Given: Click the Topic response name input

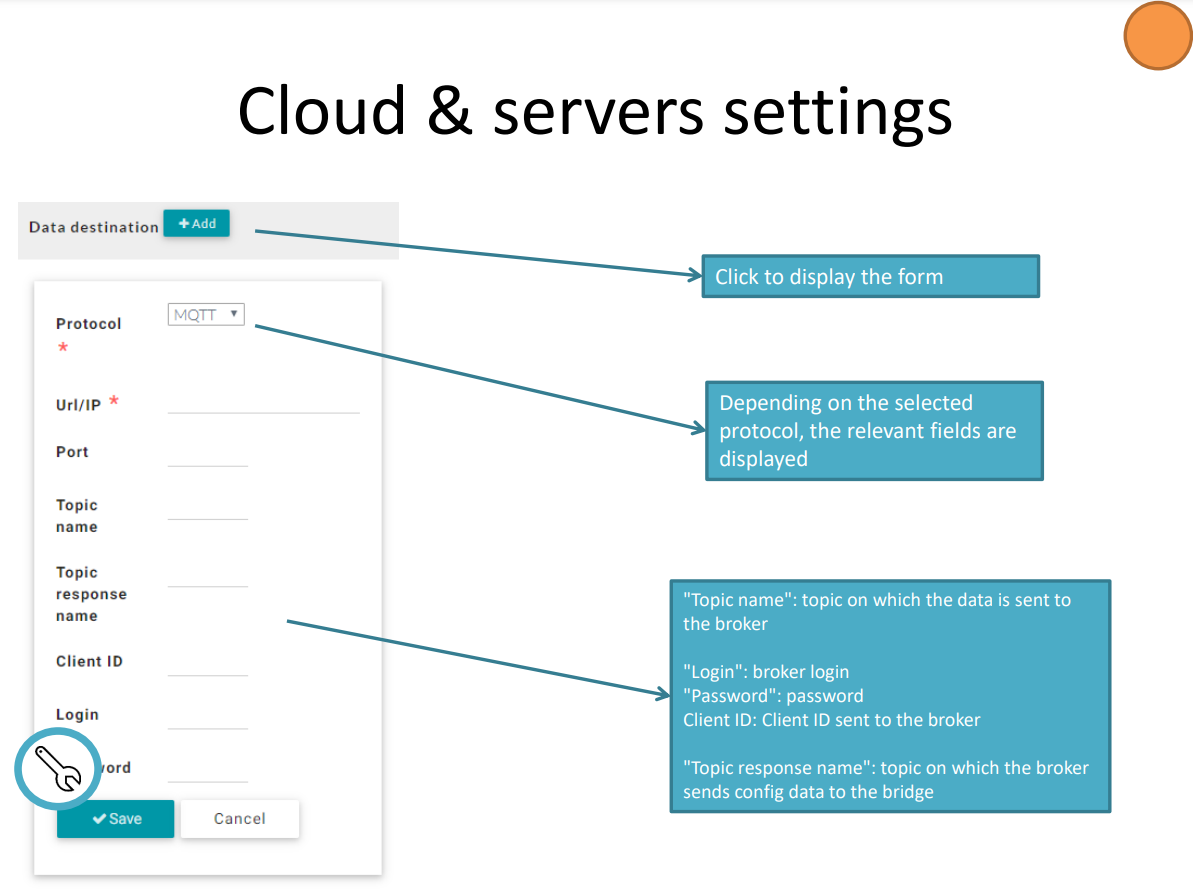Looking at the screenshot, I should click(207, 575).
